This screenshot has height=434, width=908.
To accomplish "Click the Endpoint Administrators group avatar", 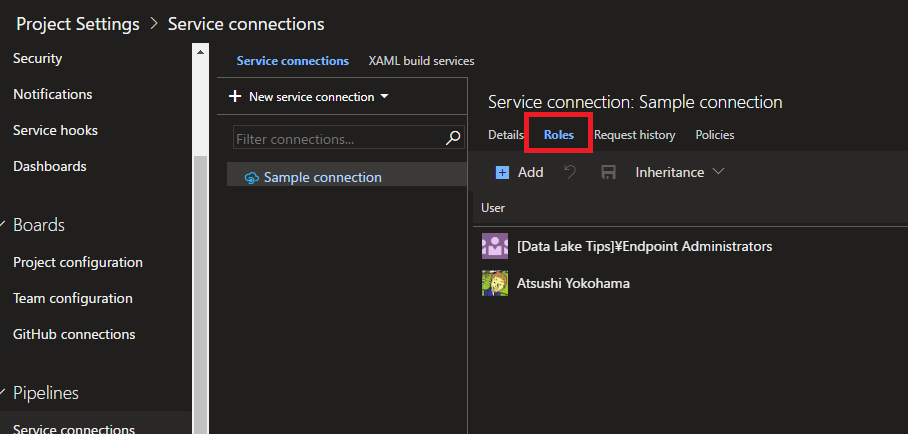I will coord(495,246).
